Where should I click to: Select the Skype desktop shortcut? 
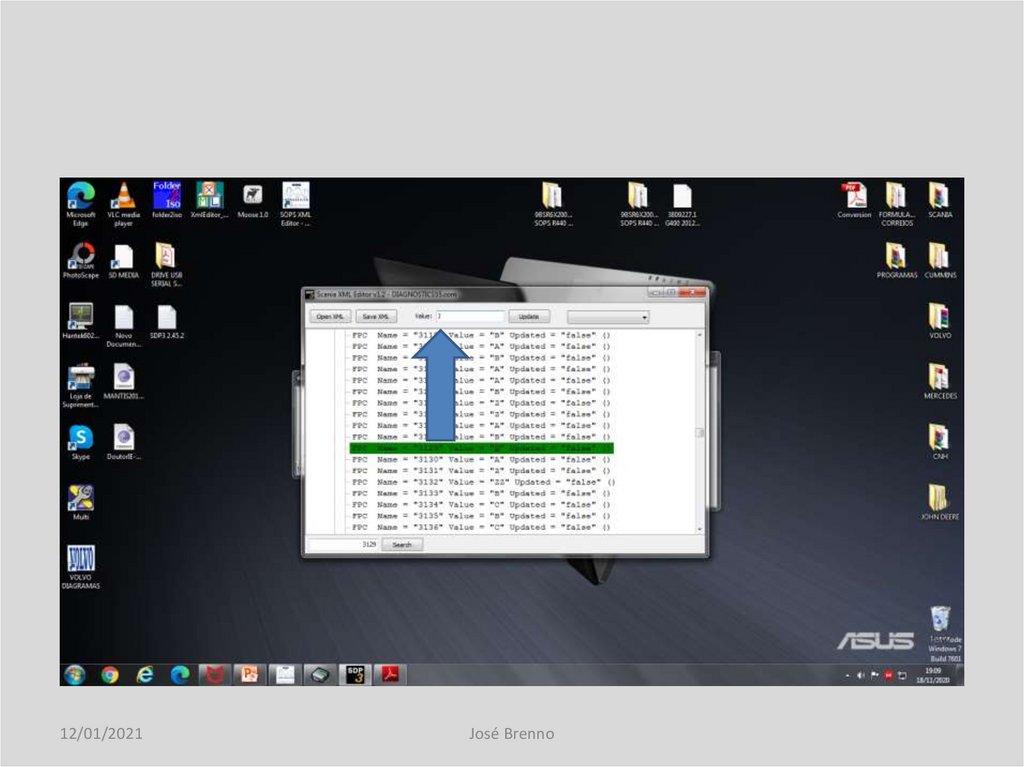coord(80,442)
